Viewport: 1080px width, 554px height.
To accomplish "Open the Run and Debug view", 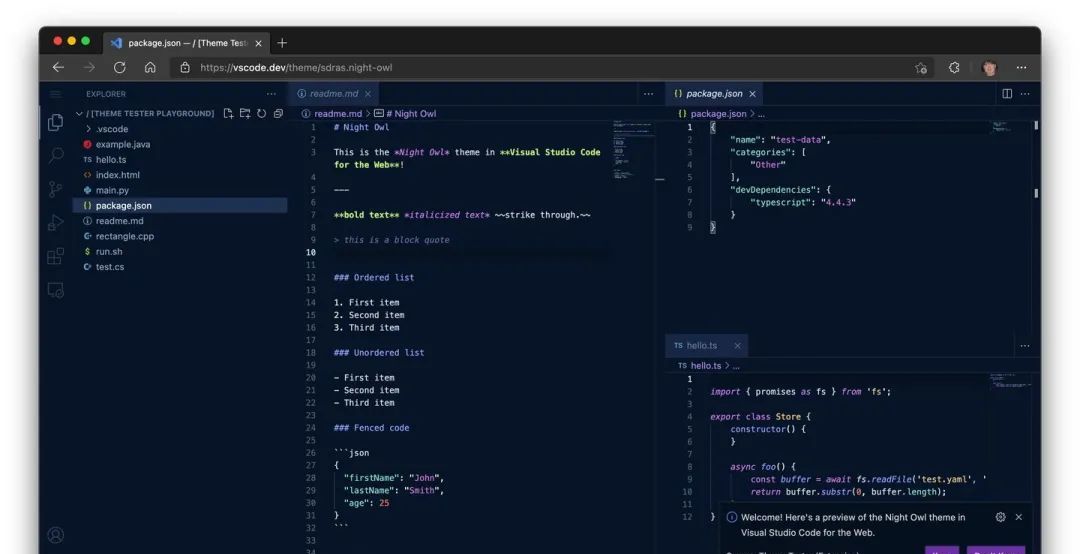I will click(56, 223).
